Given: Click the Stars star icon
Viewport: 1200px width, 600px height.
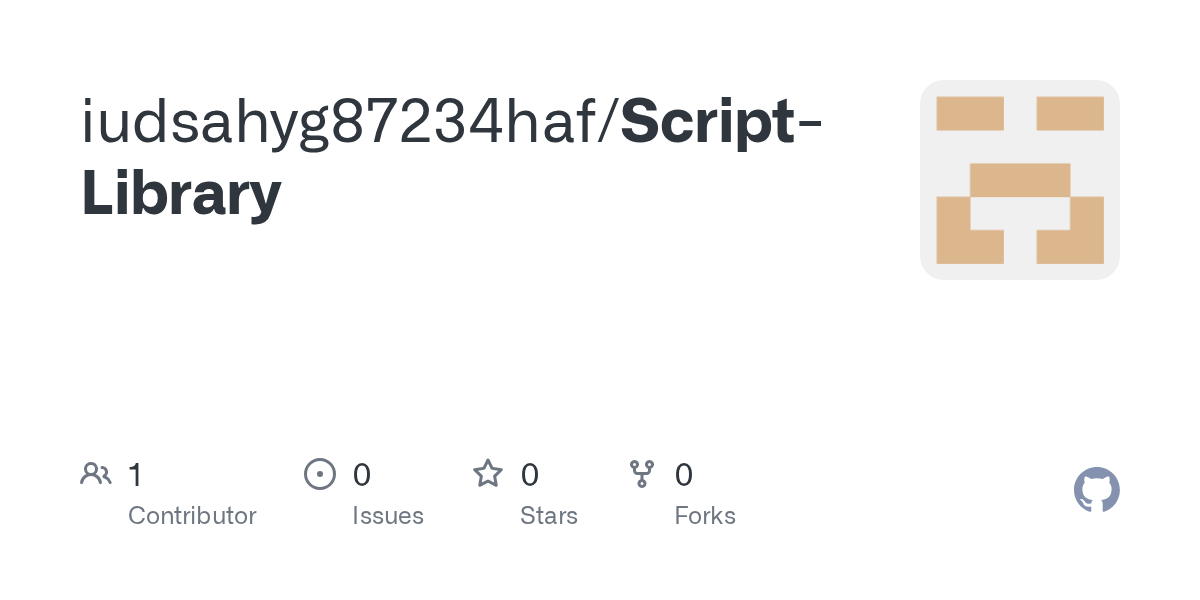Looking at the screenshot, I should pyautogui.click(x=488, y=473).
